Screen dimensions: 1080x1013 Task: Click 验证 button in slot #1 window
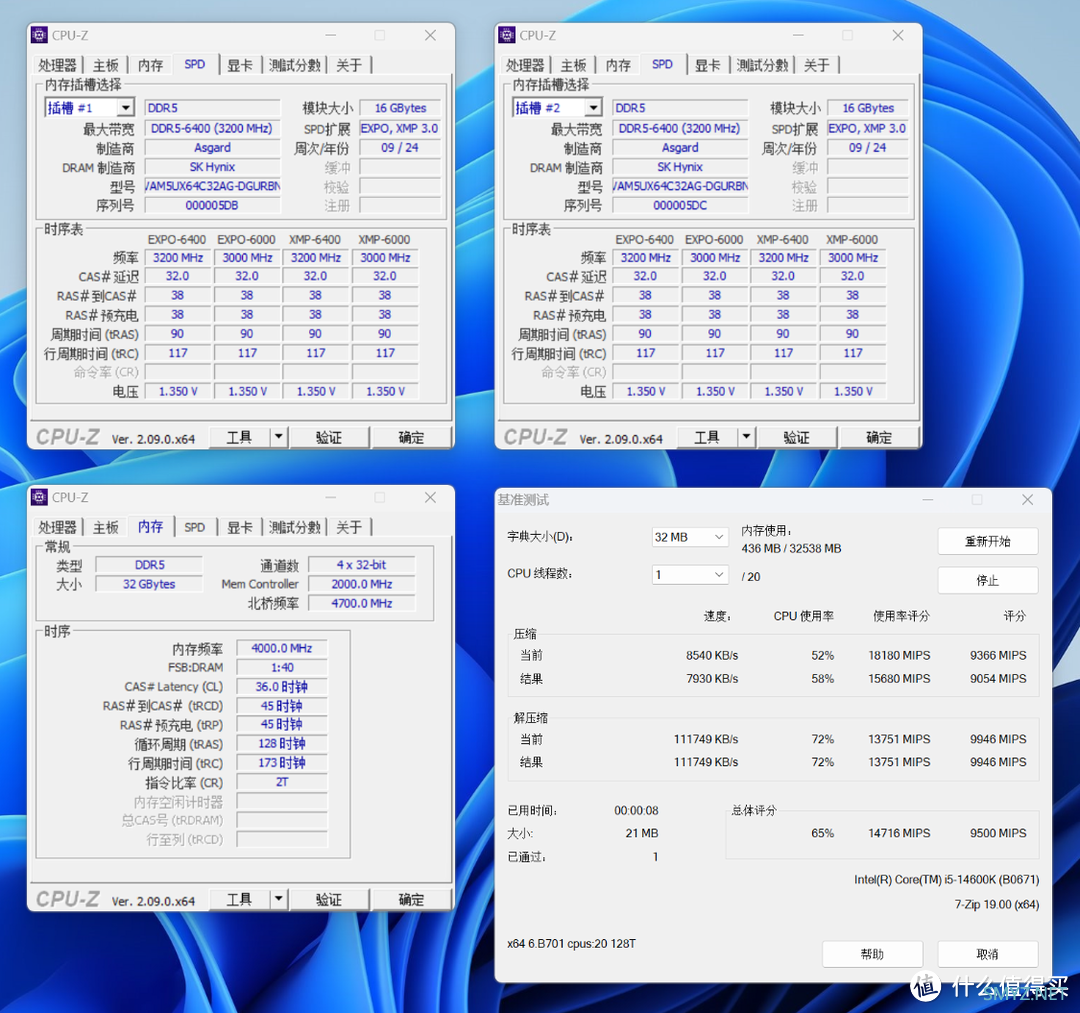pos(329,437)
